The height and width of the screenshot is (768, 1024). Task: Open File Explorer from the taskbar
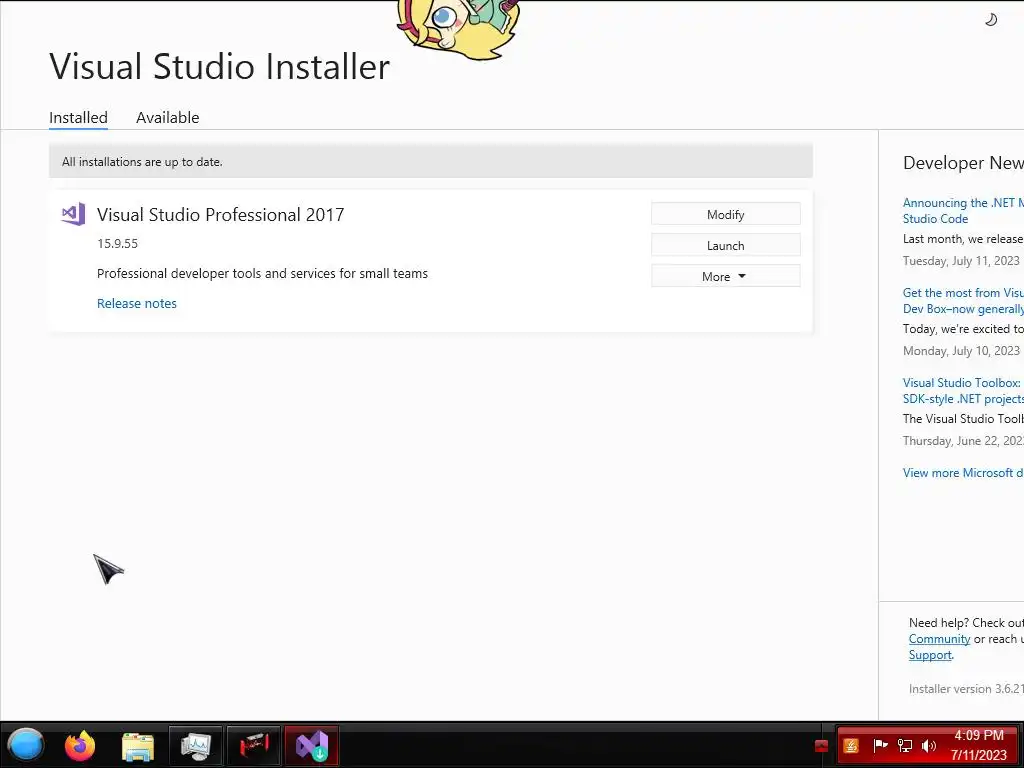pyautogui.click(x=138, y=746)
